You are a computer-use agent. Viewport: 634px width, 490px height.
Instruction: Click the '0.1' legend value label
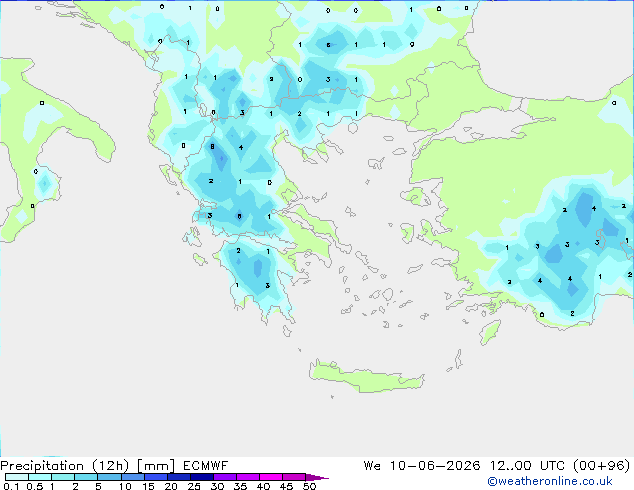pos(10,486)
